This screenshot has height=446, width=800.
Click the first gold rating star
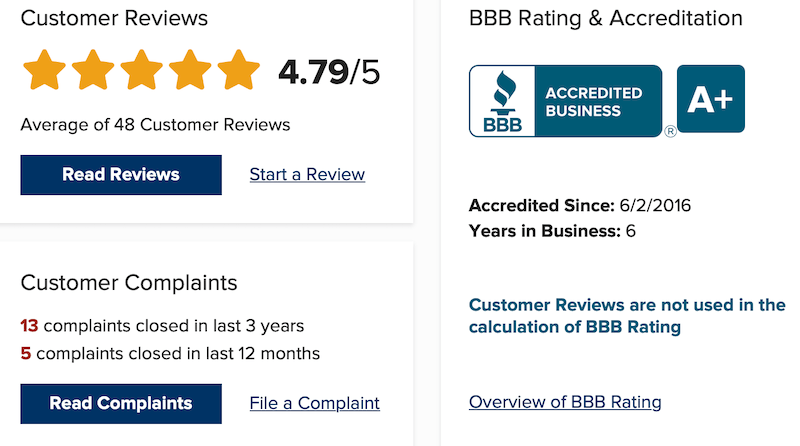[44, 70]
